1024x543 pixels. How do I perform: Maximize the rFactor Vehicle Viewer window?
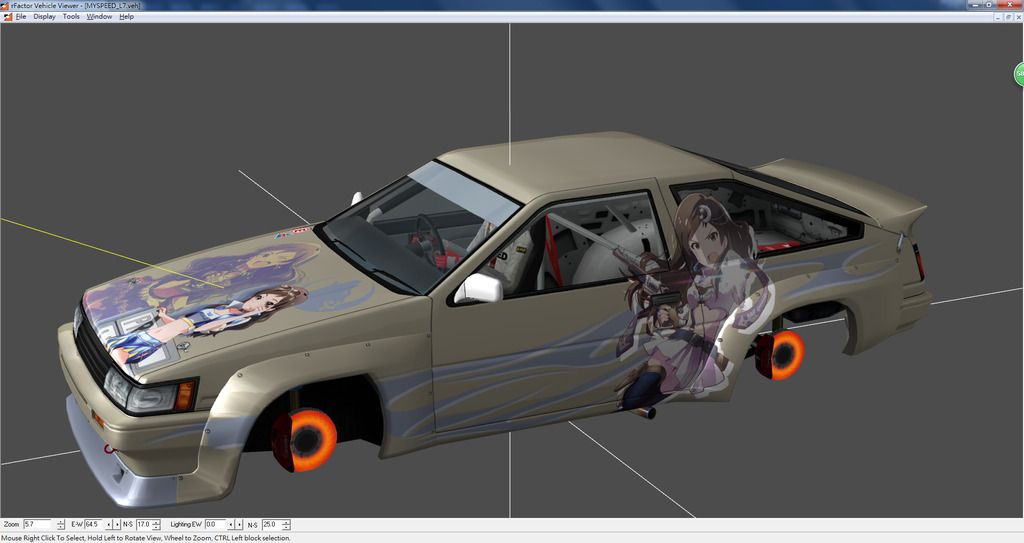click(989, 5)
